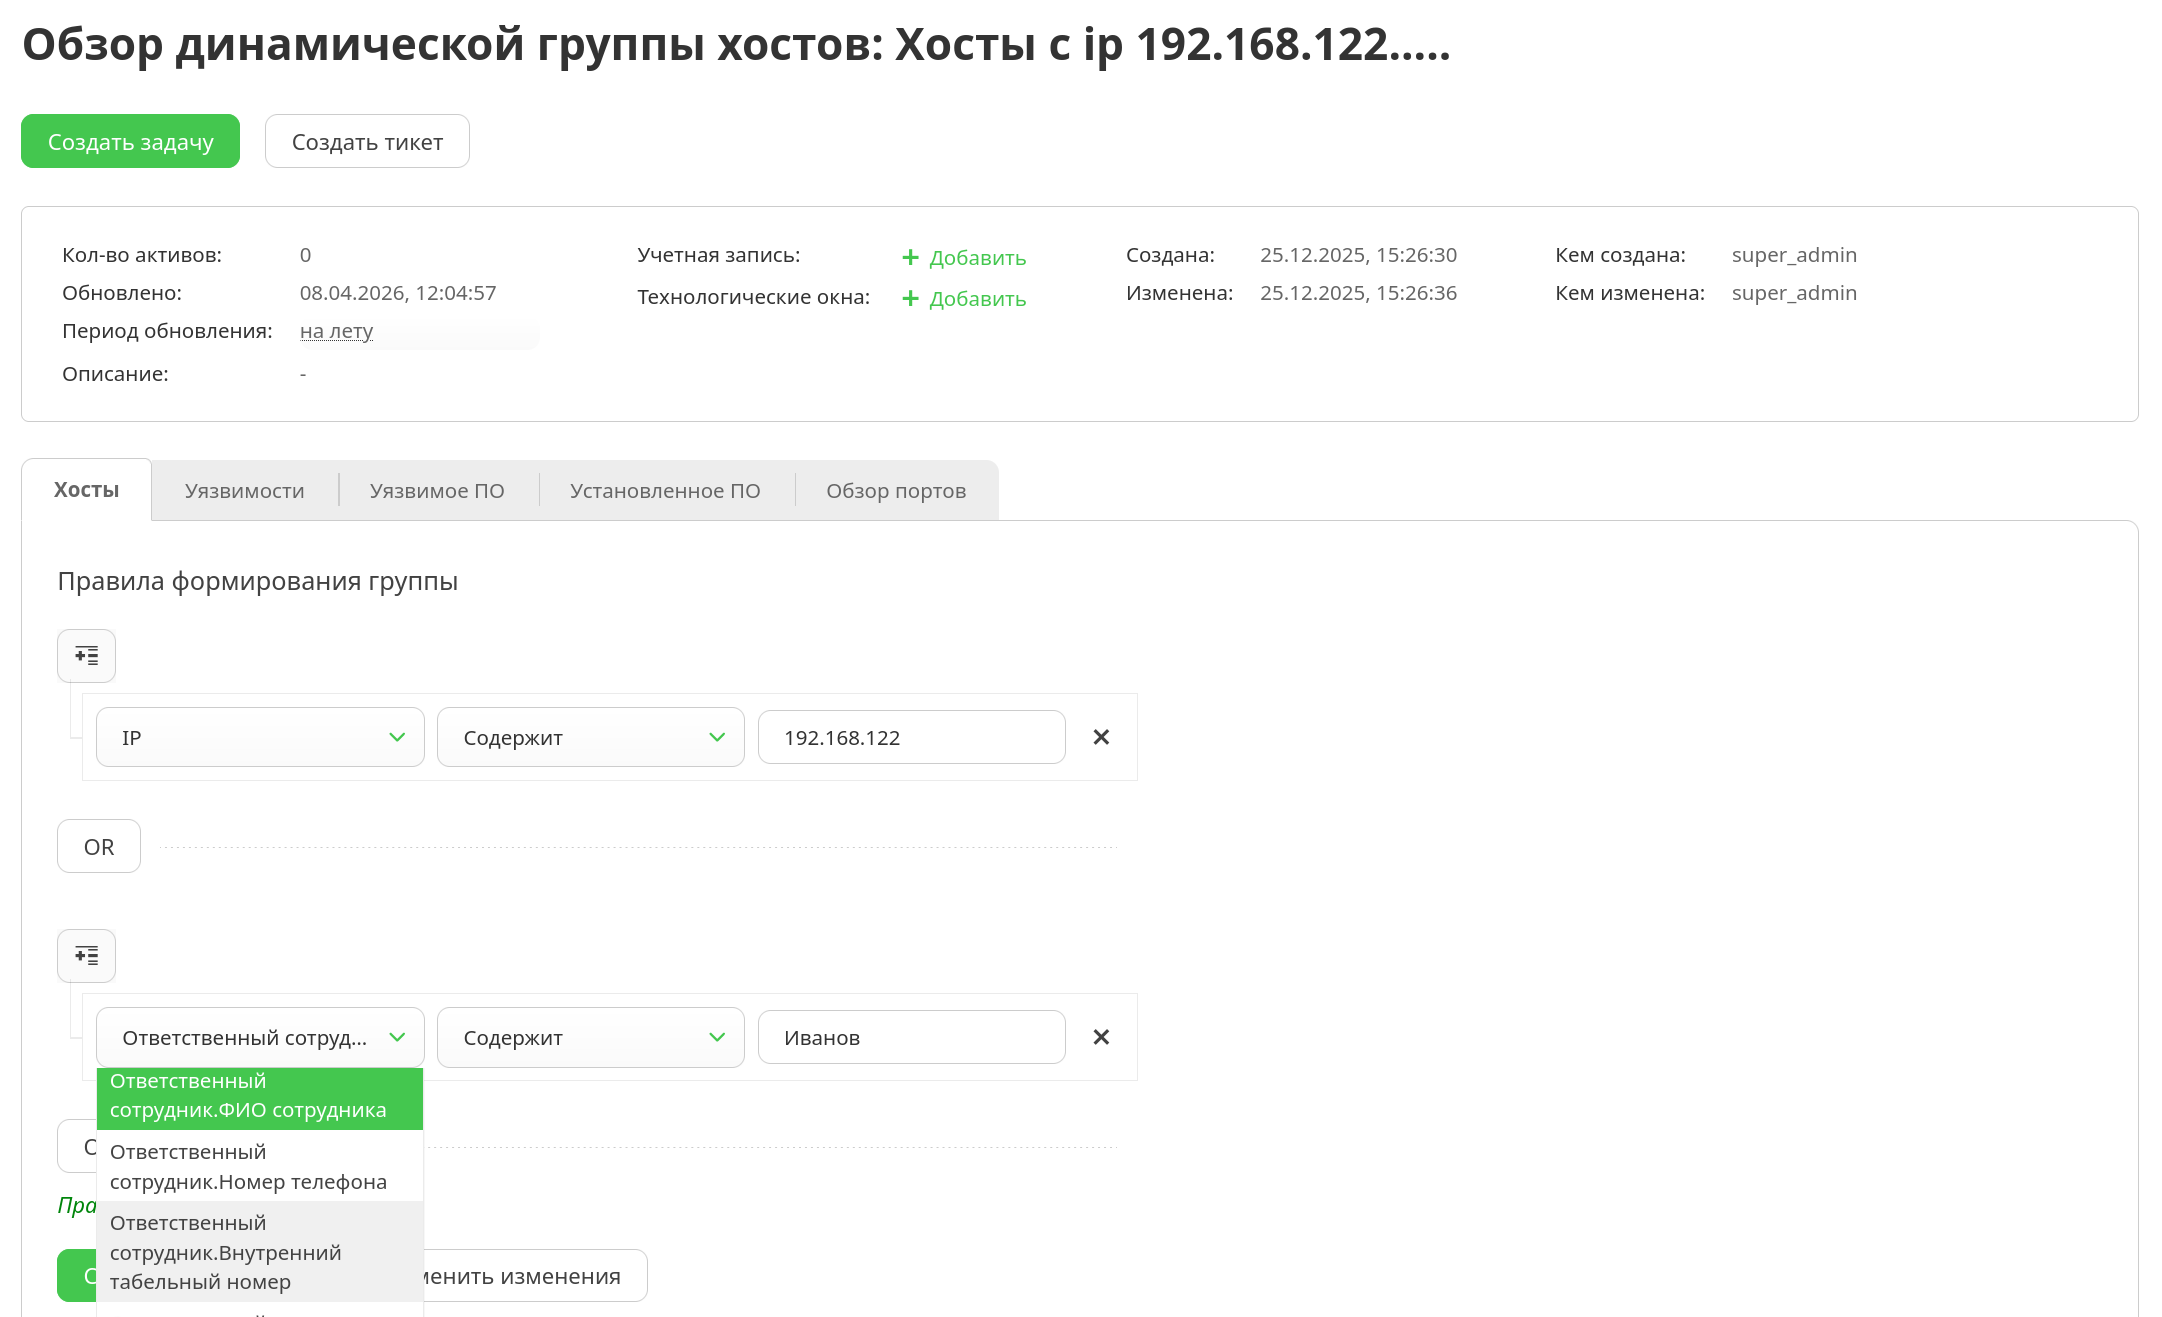Pick Внутренний табельный номер option
2162x1317 pixels.
tap(259, 1252)
